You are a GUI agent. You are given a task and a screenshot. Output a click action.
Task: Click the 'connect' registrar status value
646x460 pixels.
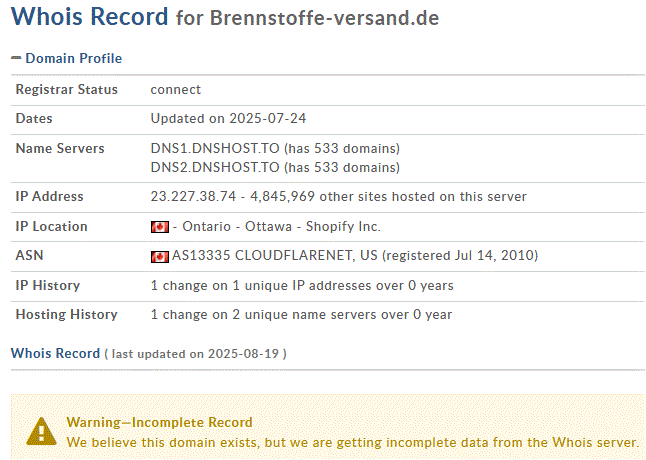coord(176,90)
